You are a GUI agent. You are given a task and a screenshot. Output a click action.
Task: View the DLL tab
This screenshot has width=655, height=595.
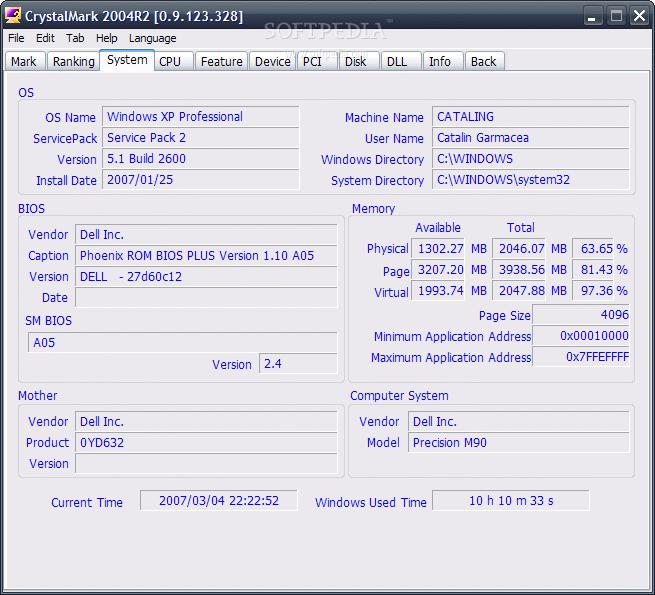[397, 62]
